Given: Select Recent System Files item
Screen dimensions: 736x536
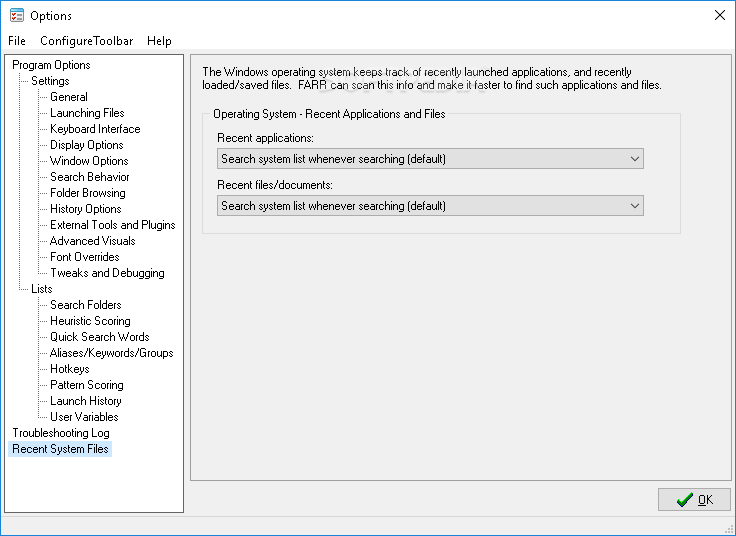Looking at the screenshot, I should point(60,448).
